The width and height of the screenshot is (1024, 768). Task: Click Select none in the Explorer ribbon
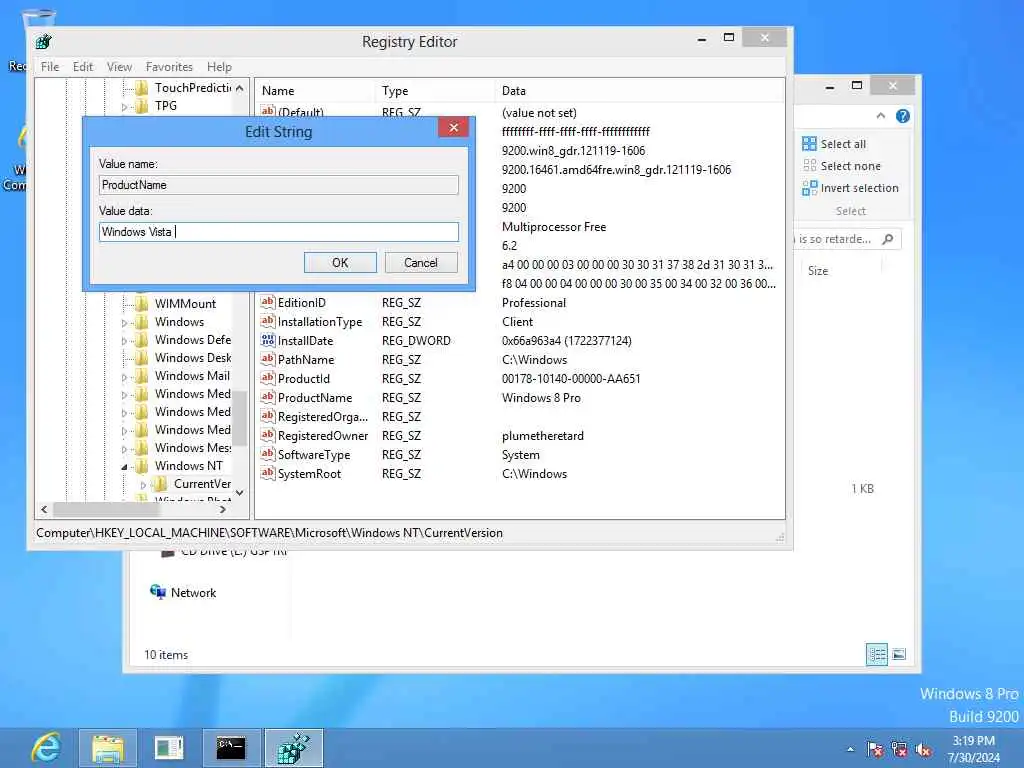842,166
